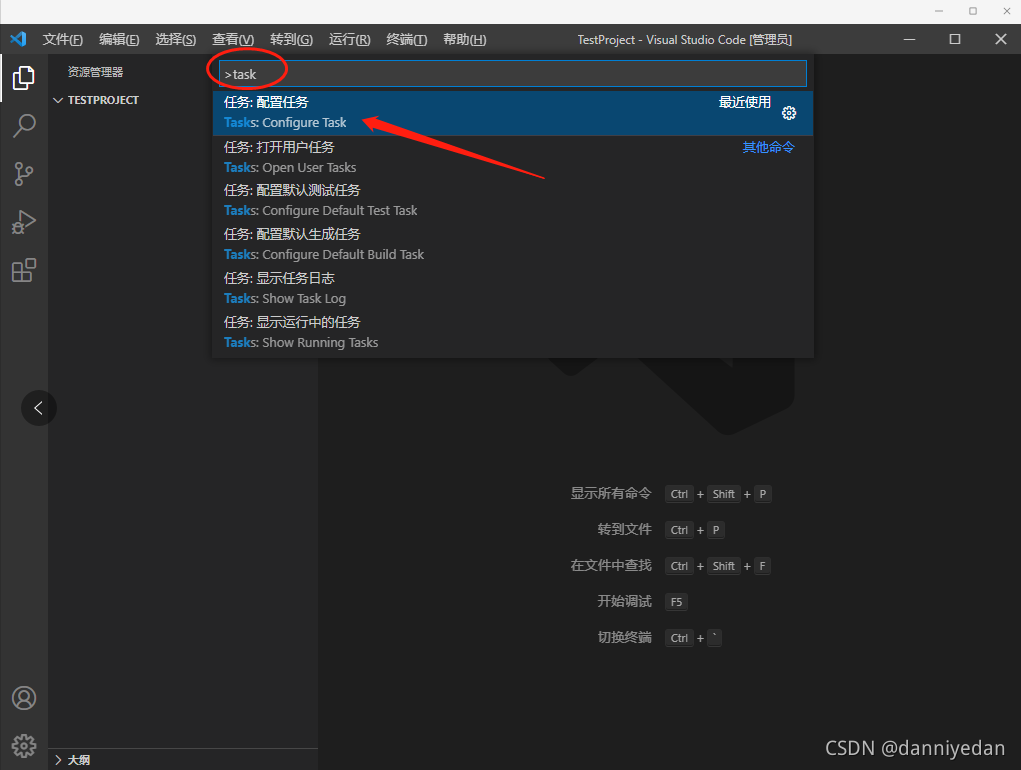Select Tasks: Show Running Tasks command
This screenshot has height=770, width=1021.
[512, 332]
